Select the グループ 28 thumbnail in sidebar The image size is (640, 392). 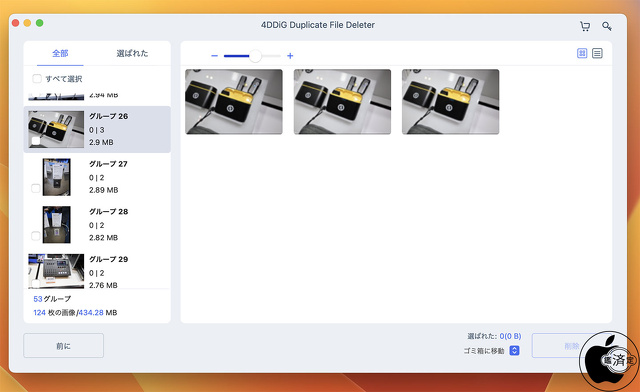coord(56,225)
